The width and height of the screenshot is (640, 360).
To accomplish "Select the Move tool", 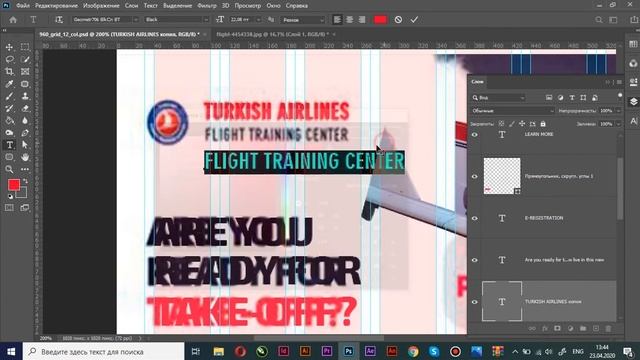I will tap(9, 47).
